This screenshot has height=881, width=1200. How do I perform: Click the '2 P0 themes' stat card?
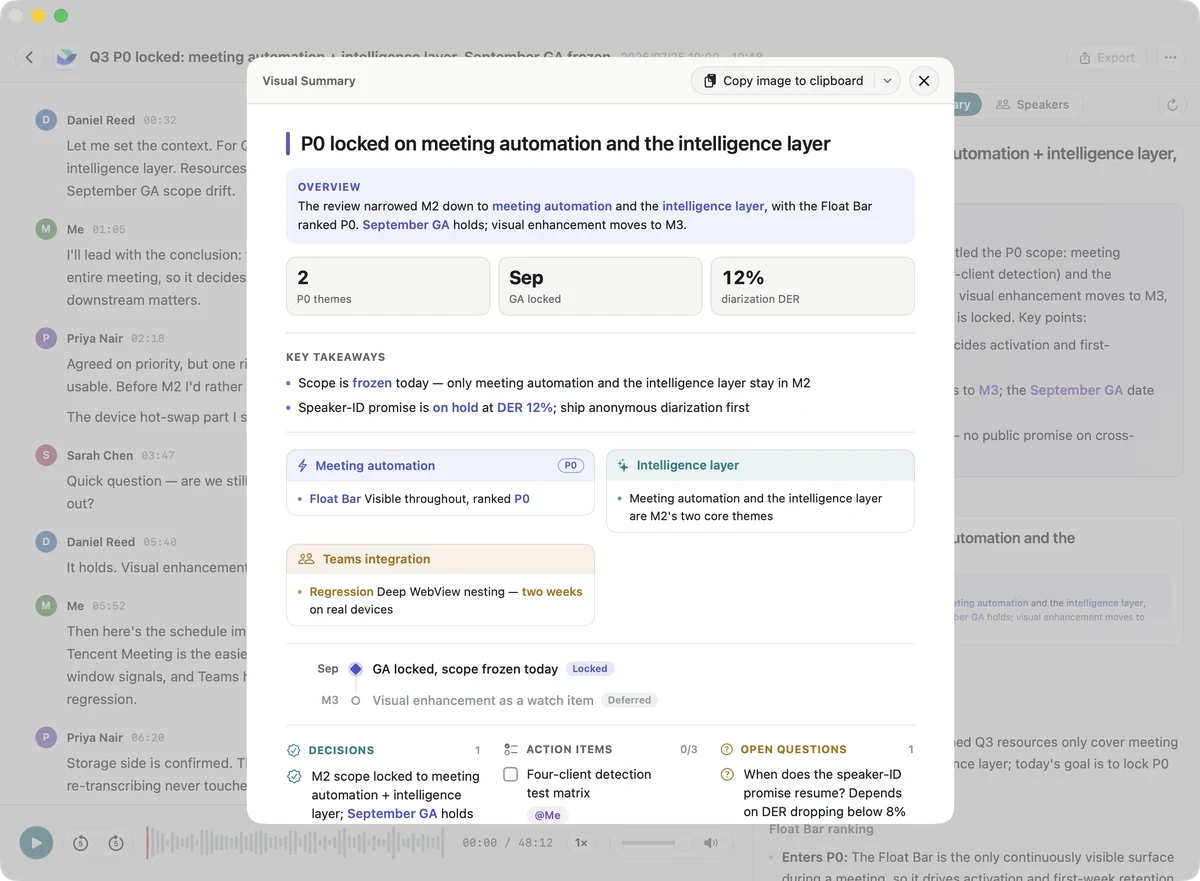click(388, 286)
